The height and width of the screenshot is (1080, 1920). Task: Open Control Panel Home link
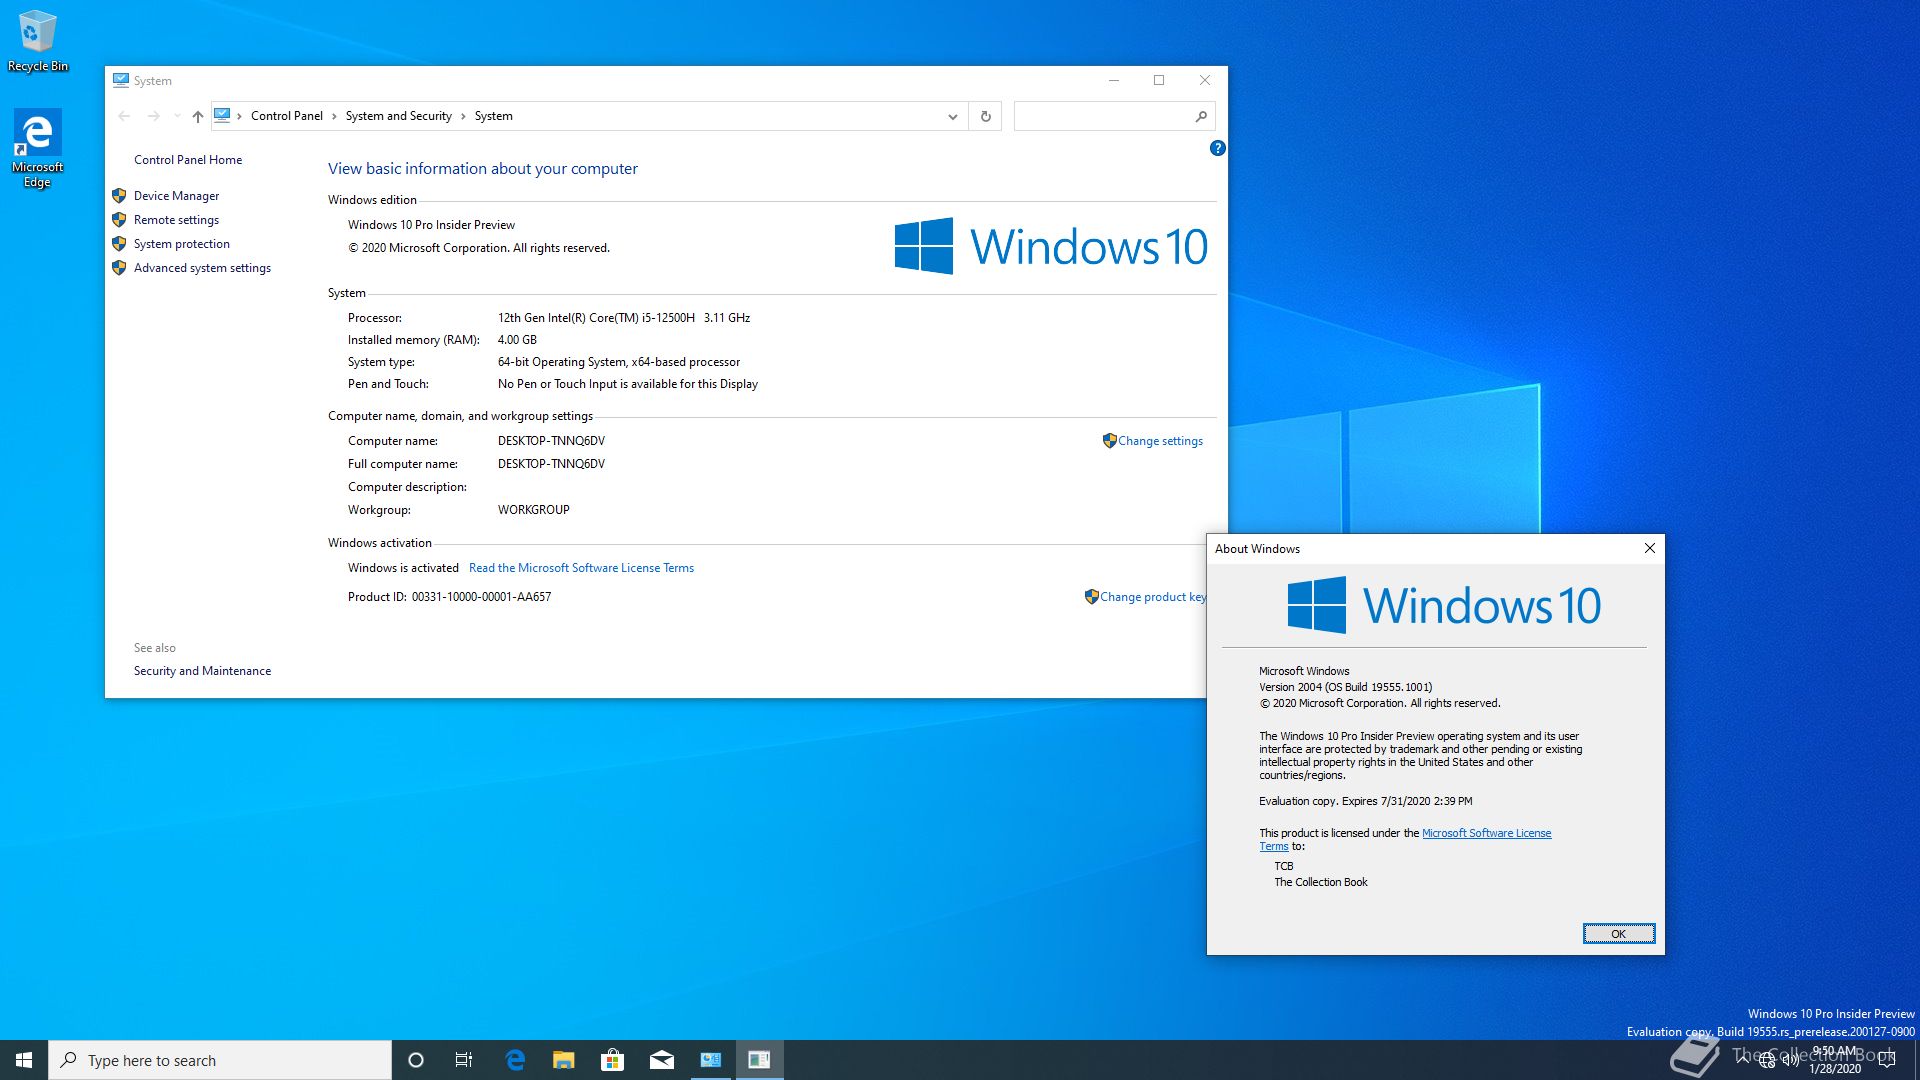188,160
